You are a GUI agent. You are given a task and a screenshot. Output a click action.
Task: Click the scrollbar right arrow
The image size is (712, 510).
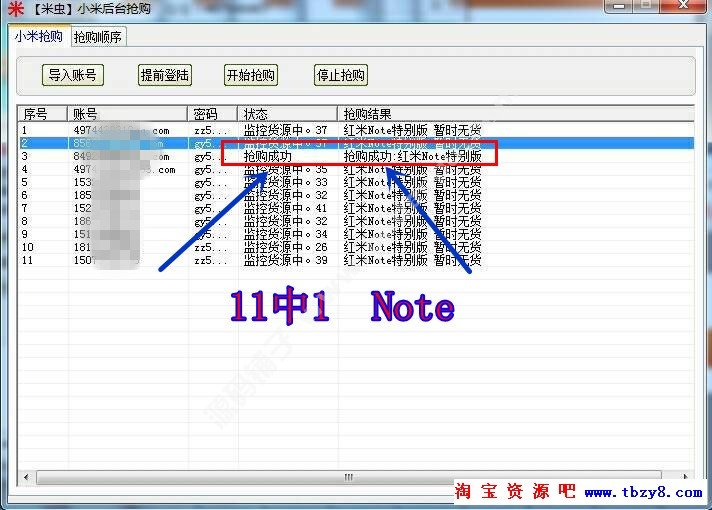(686, 477)
